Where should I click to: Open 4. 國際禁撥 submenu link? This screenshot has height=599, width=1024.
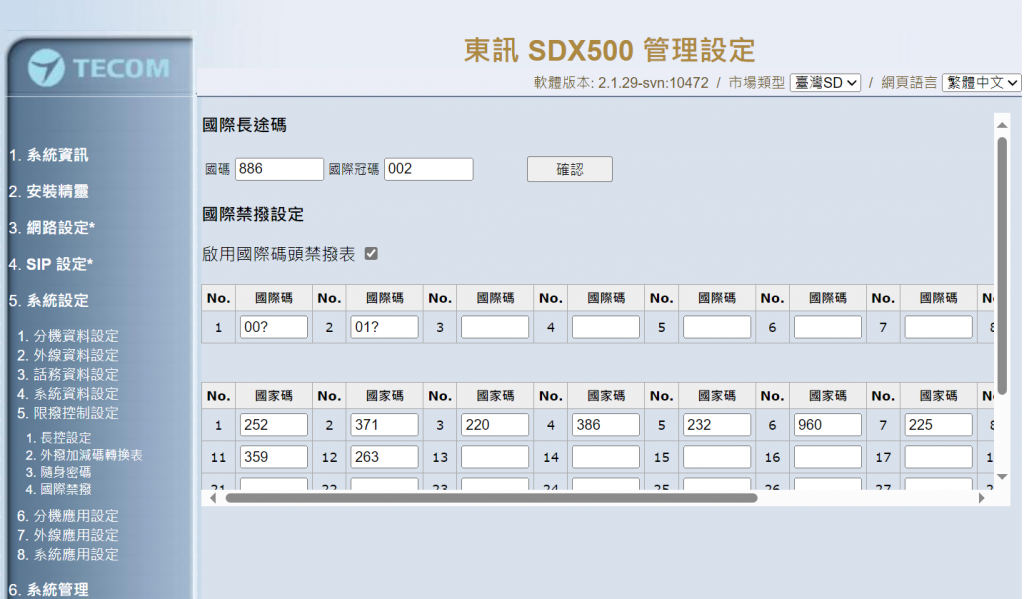(x=58, y=489)
